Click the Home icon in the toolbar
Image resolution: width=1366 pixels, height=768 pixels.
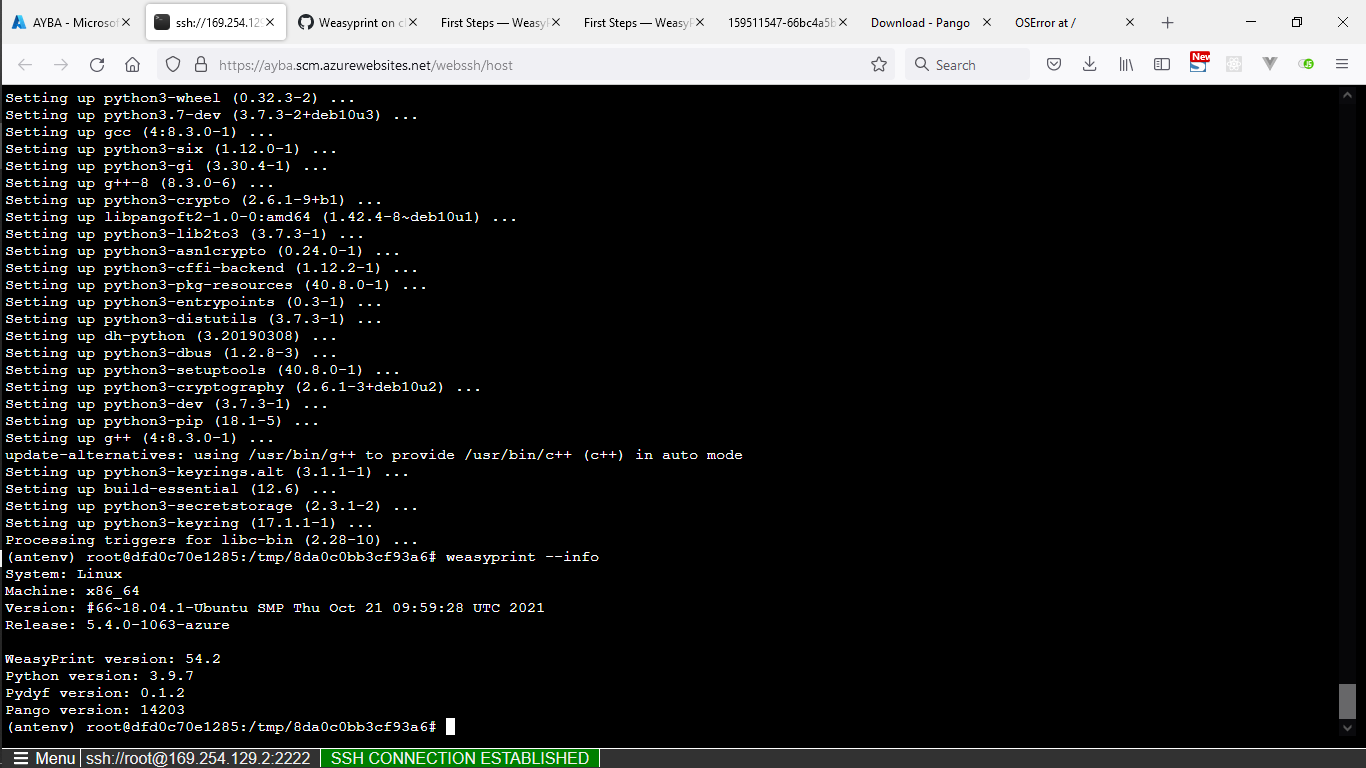point(131,64)
